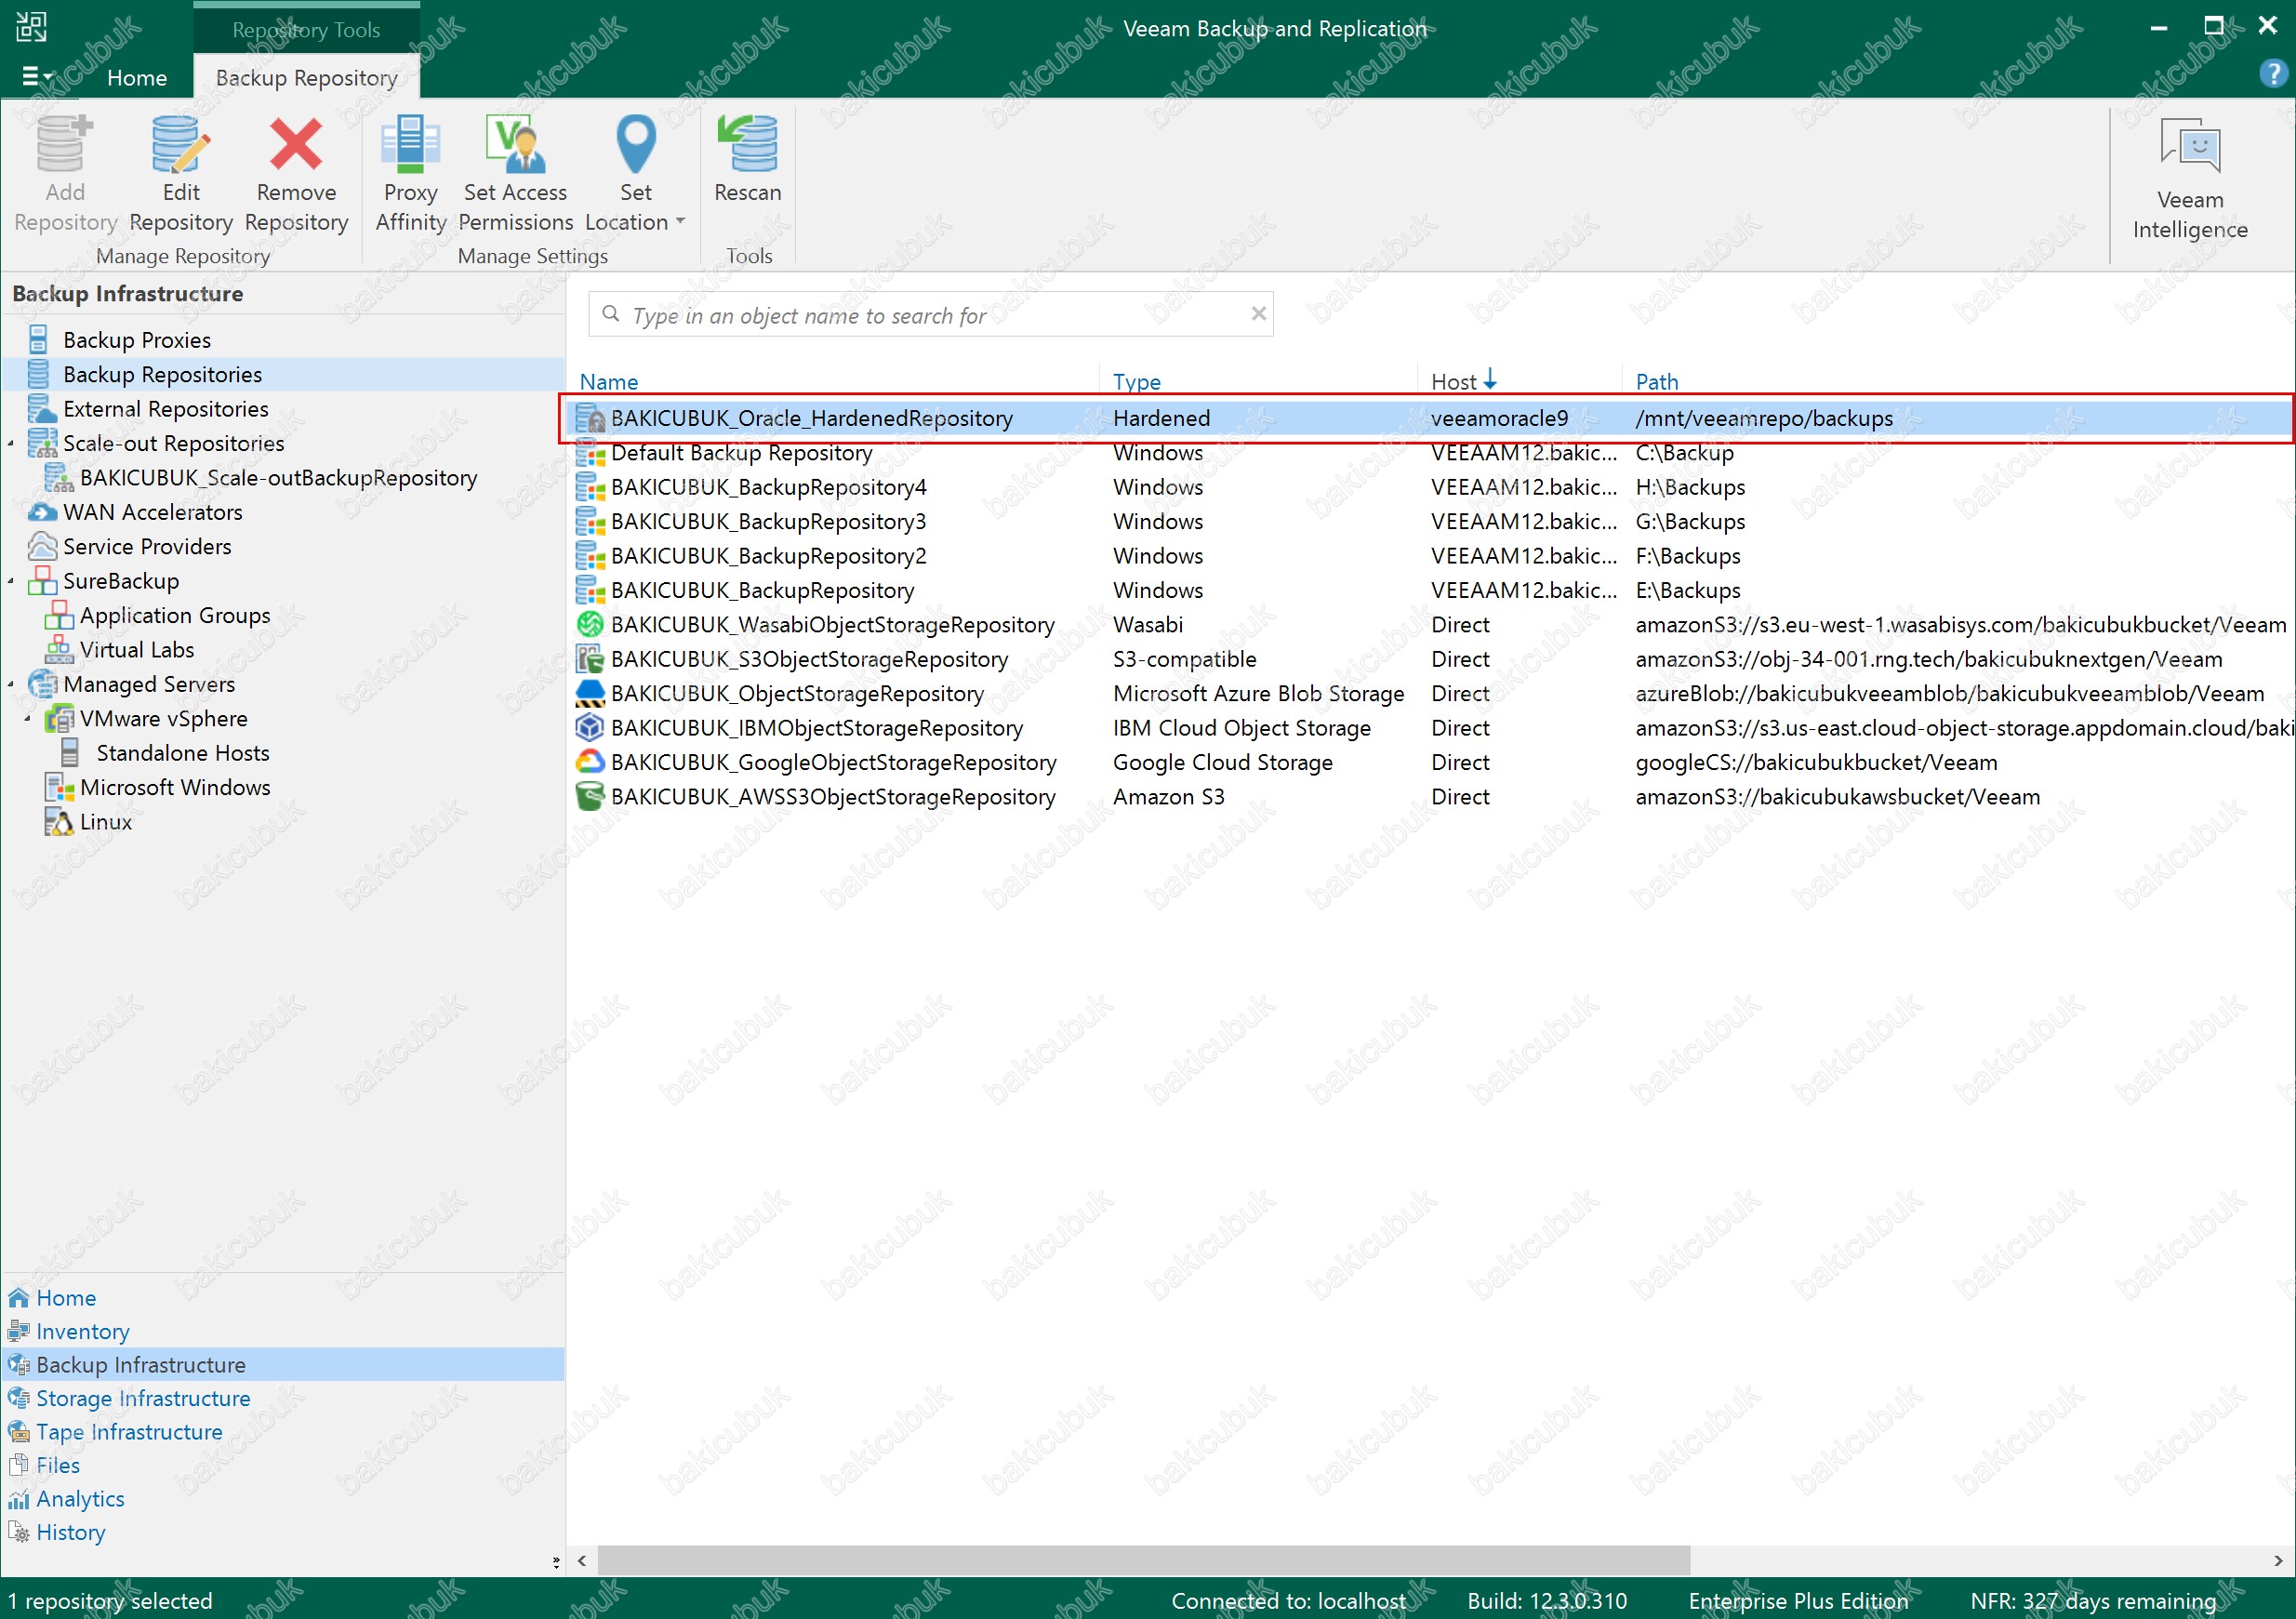This screenshot has height=1619, width=2296.
Task: Collapse the VMware vSphere node
Action: point(28,718)
